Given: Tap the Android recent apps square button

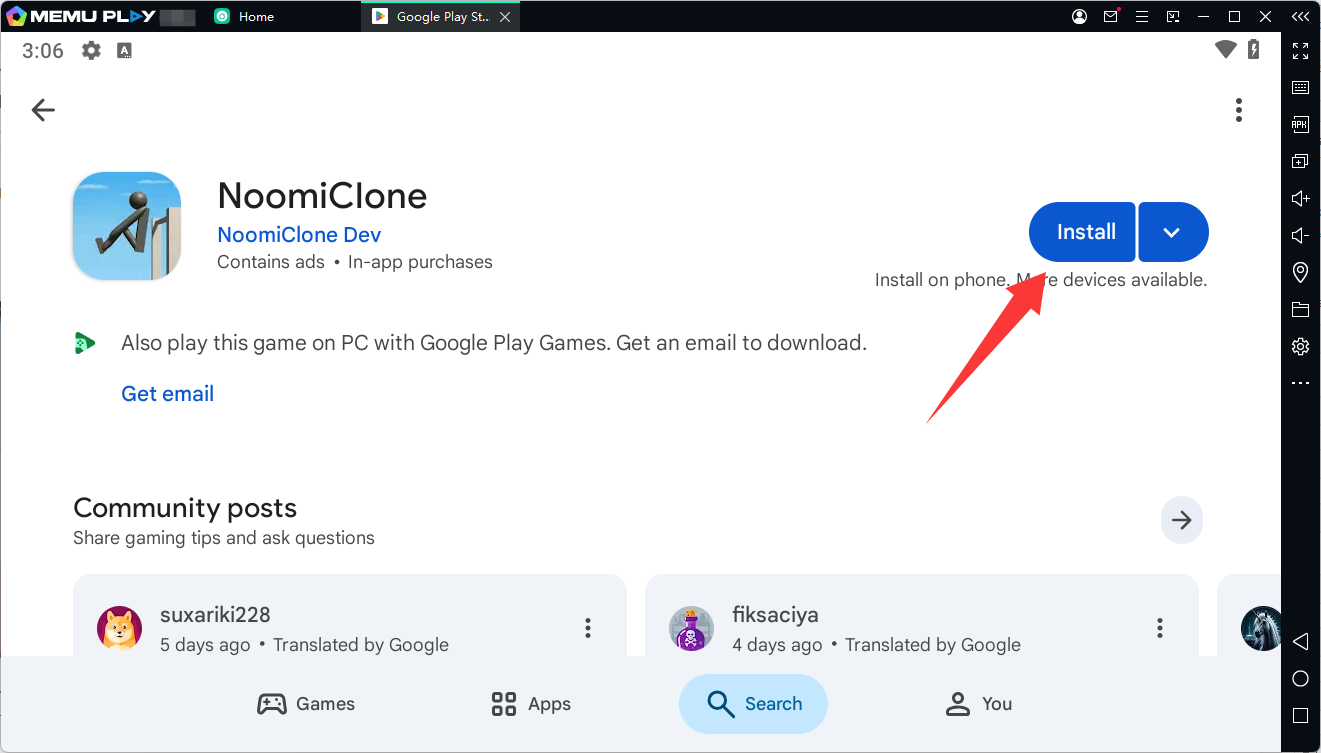Looking at the screenshot, I should point(1300,716).
